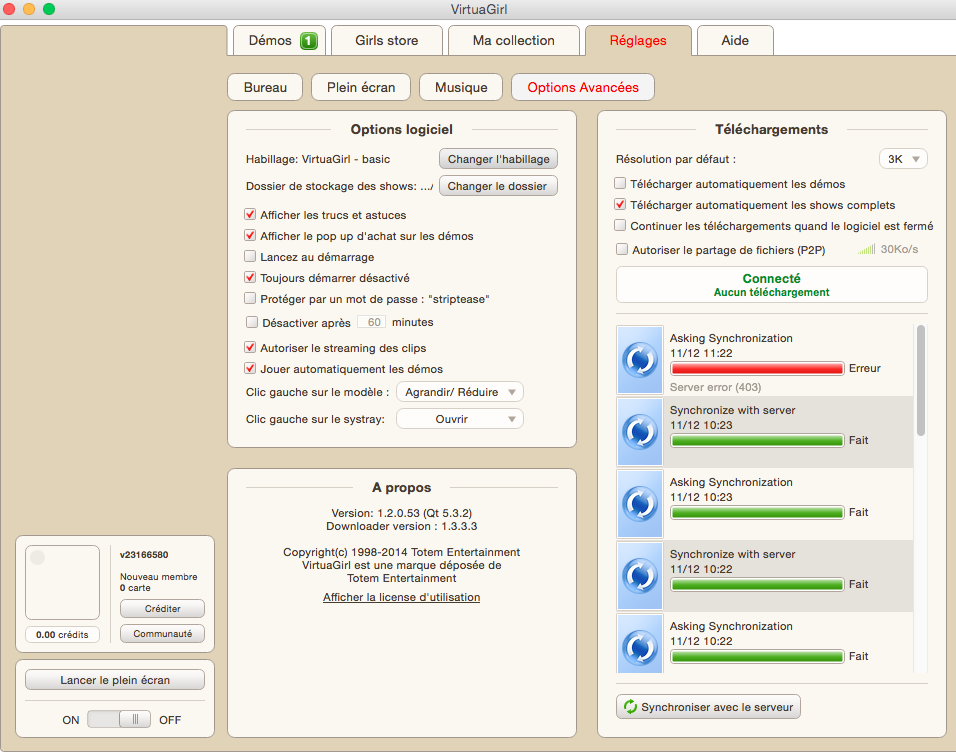This screenshot has height=753, width=956.
Task: Open the Girls store tab
Action: (x=387, y=41)
